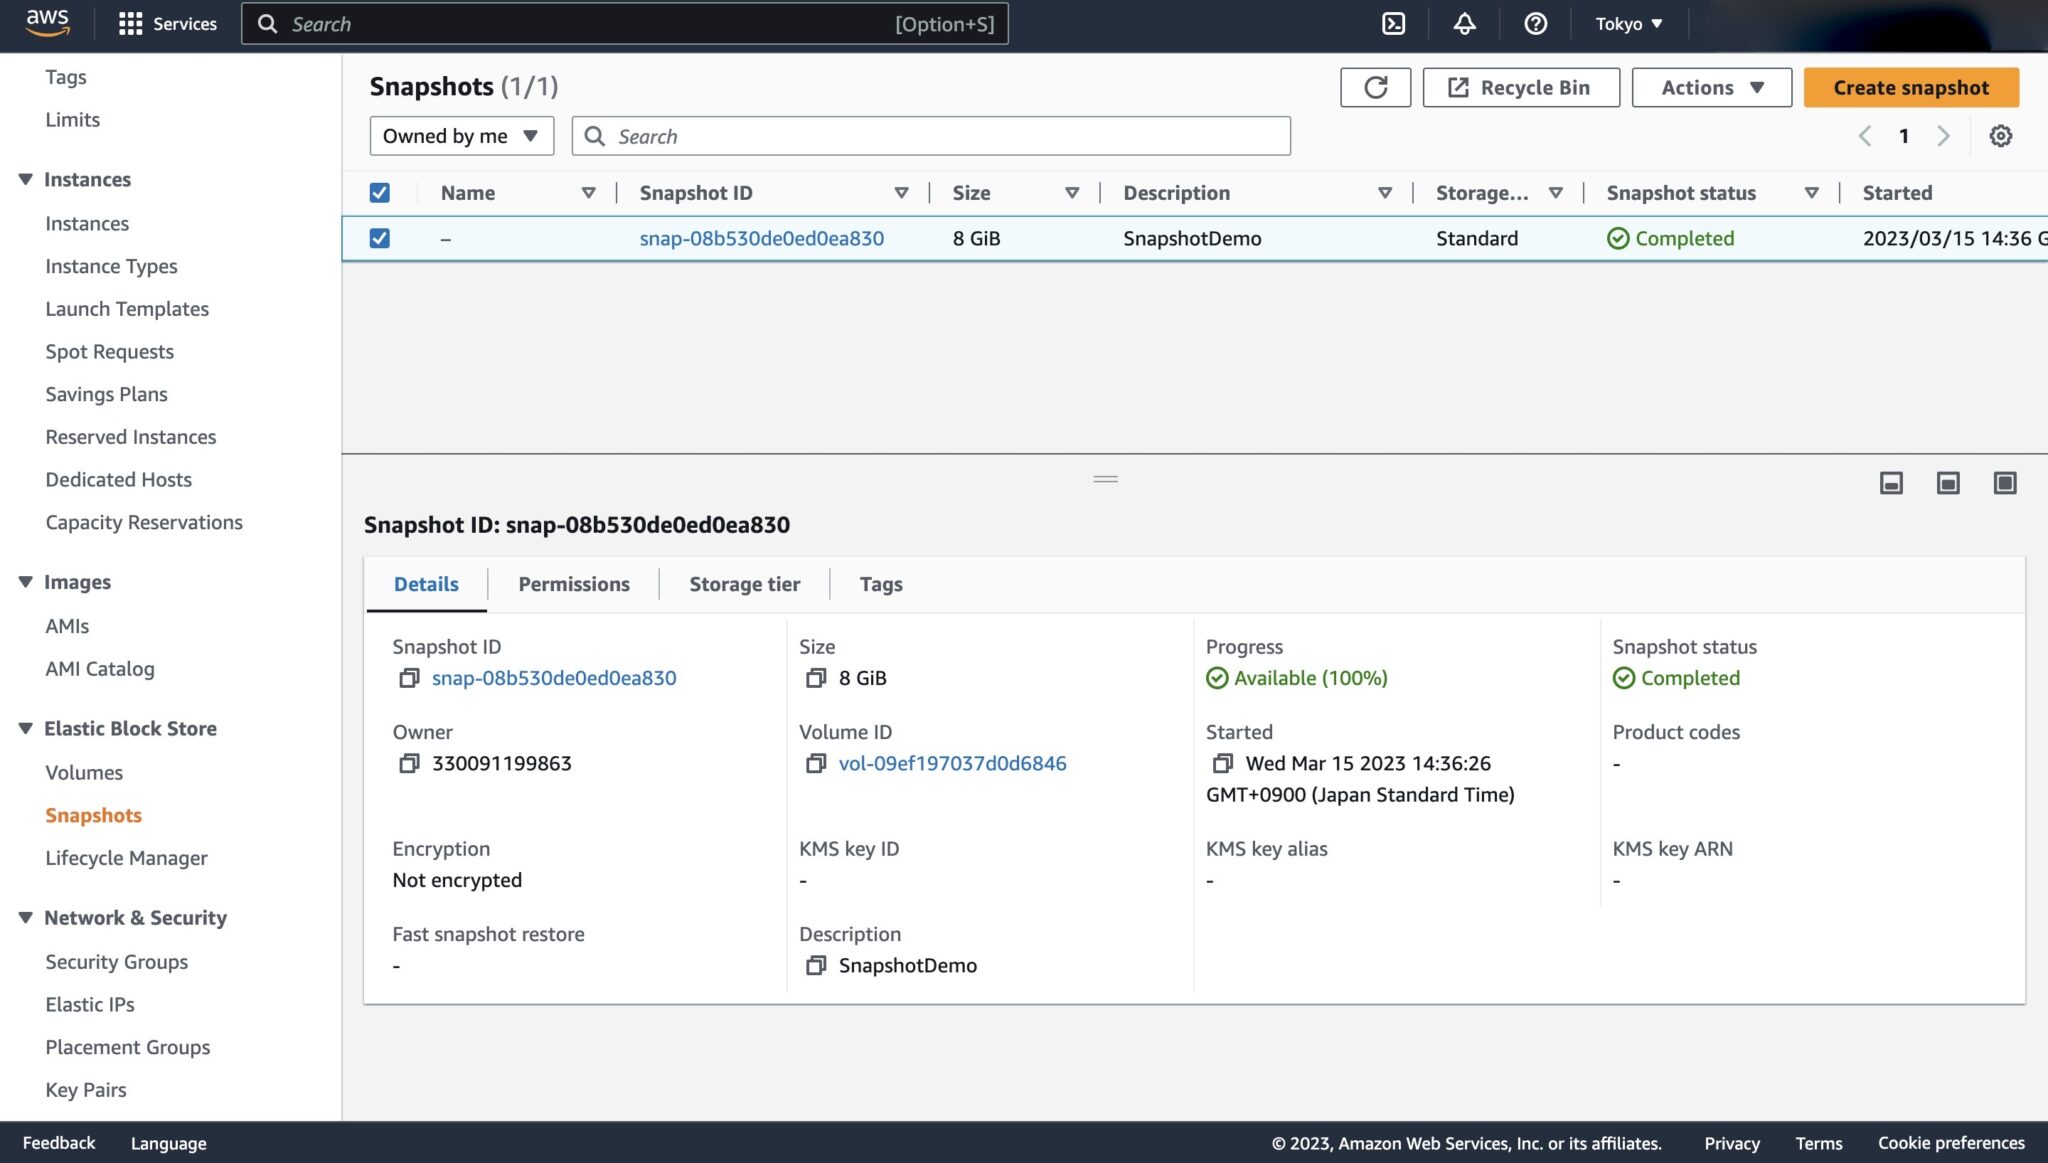The image size is (2048, 1163).
Task: Open the Actions dropdown menu
Action: pyautogui.click(x=1711, y=87)
